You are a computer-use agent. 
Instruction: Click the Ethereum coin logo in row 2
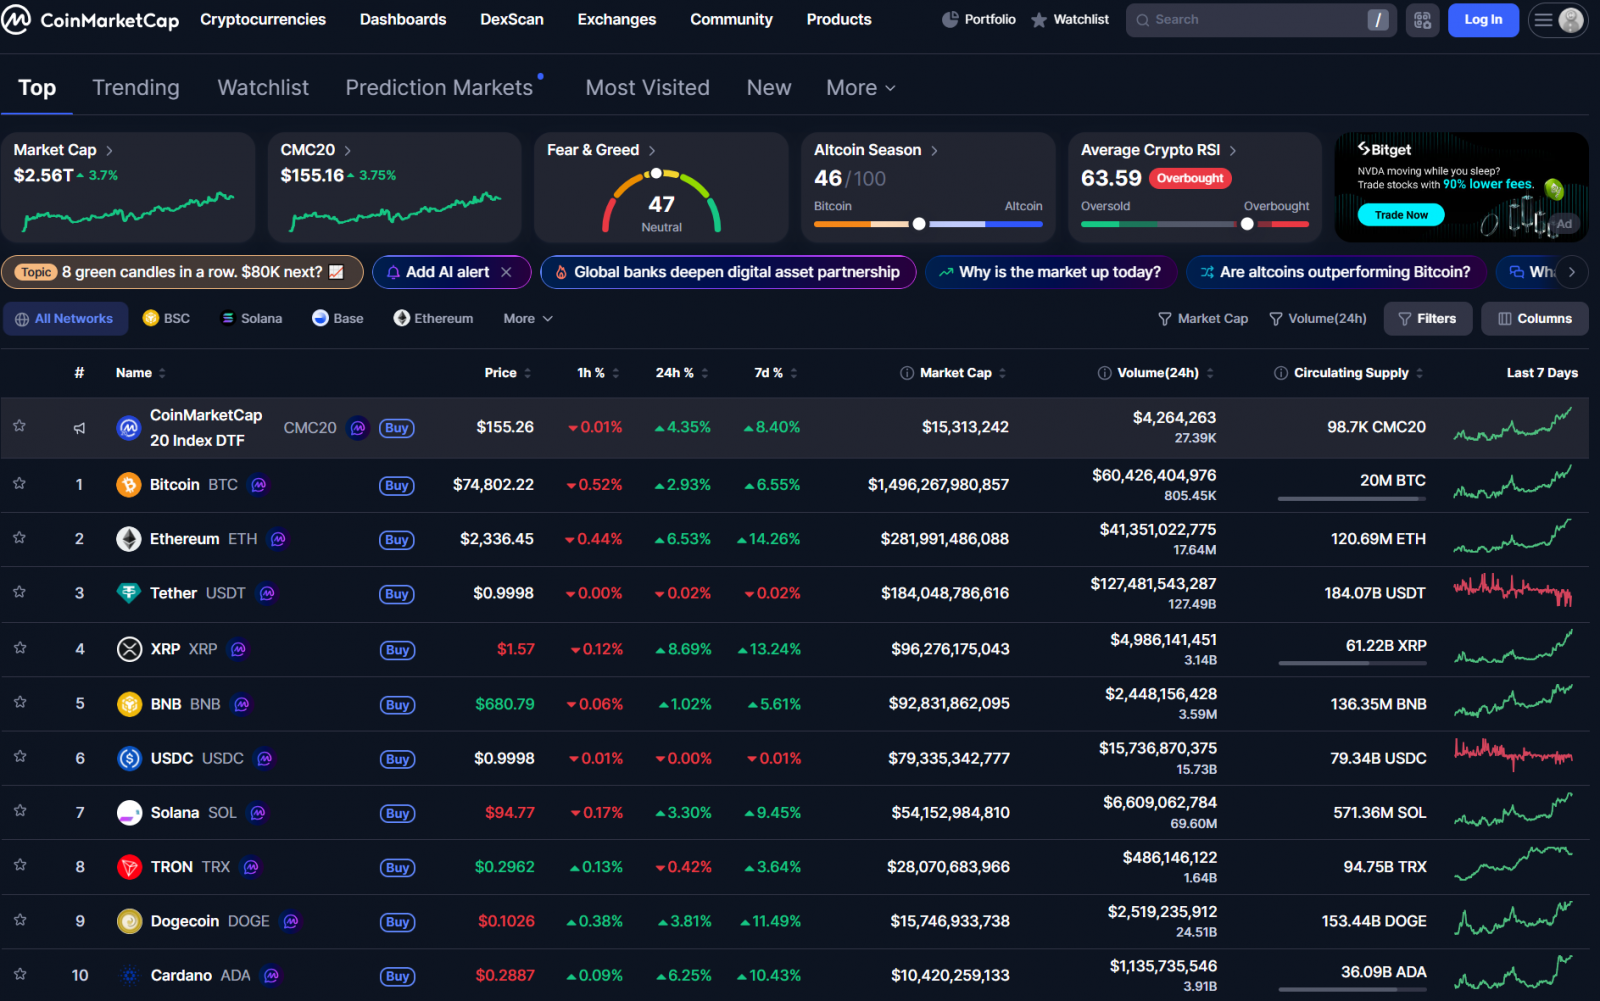click(x=129, y=539)
